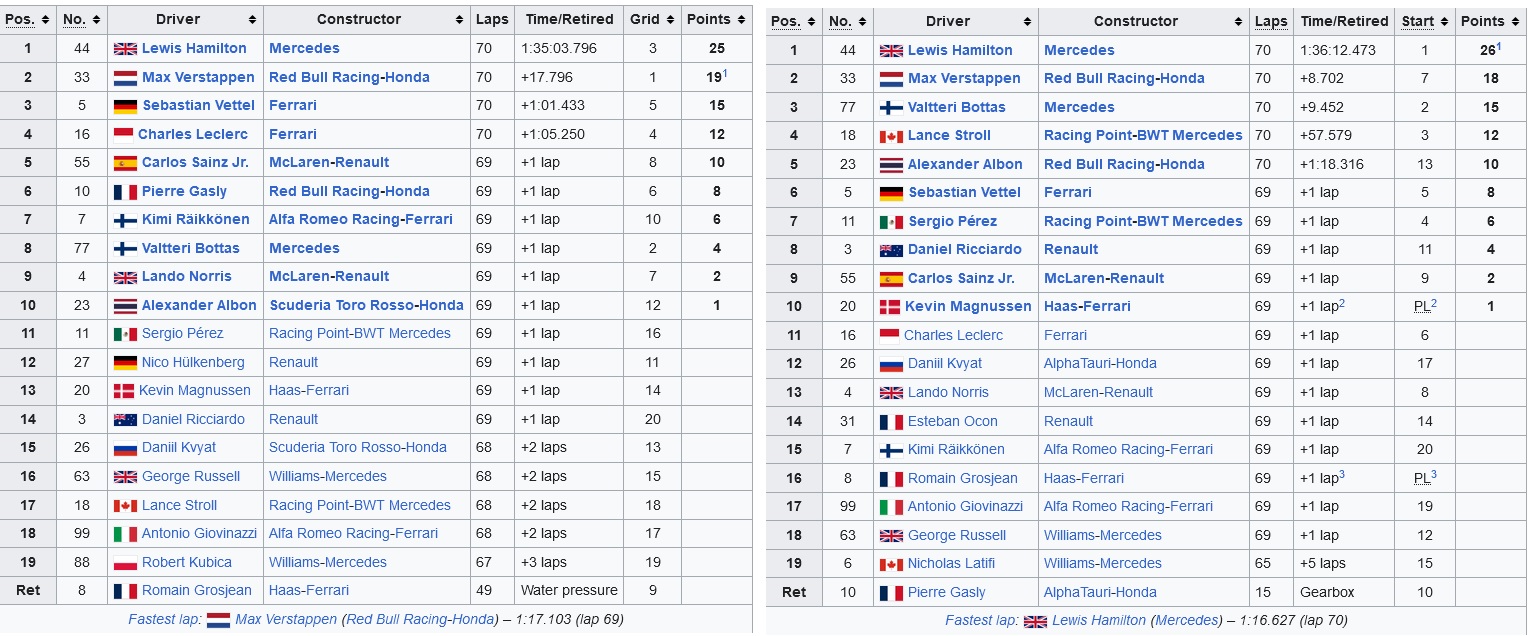Open Mercedes link in Valtteri Bottas row, left table

click(x=304, y=248)
